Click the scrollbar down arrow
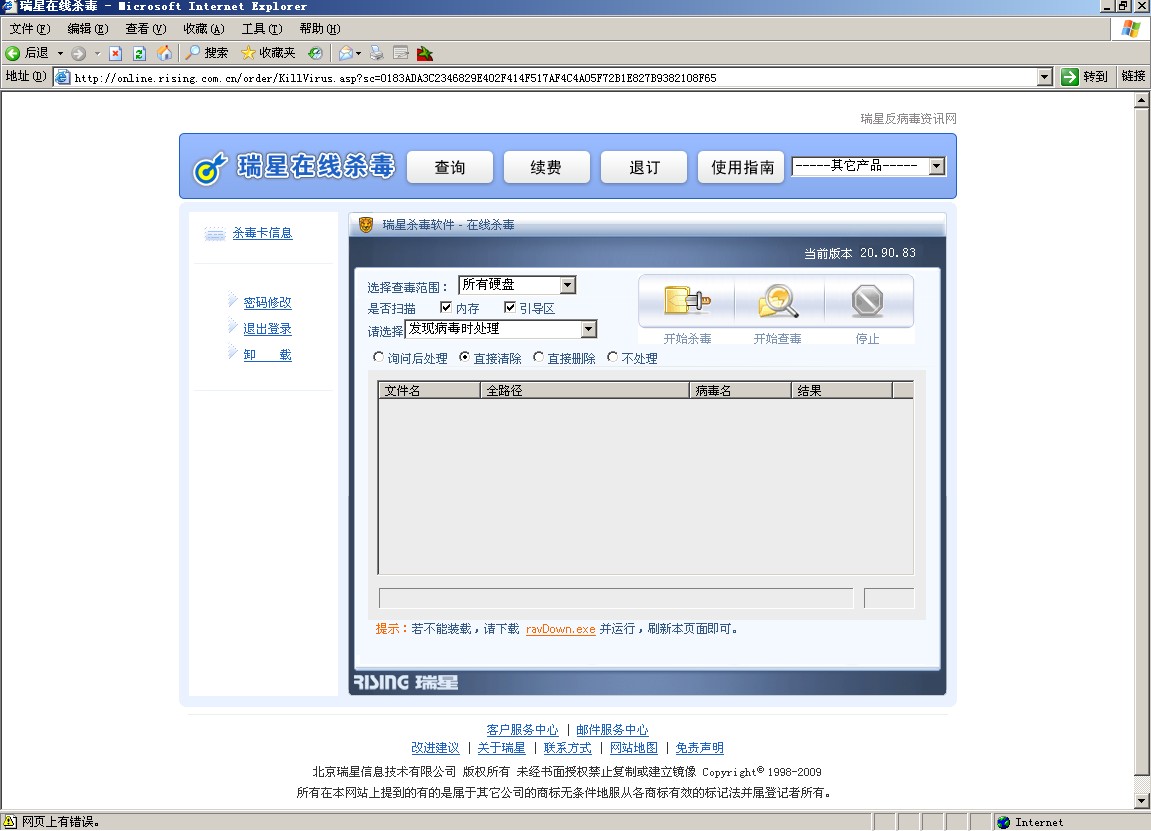 pos(1141,801)
